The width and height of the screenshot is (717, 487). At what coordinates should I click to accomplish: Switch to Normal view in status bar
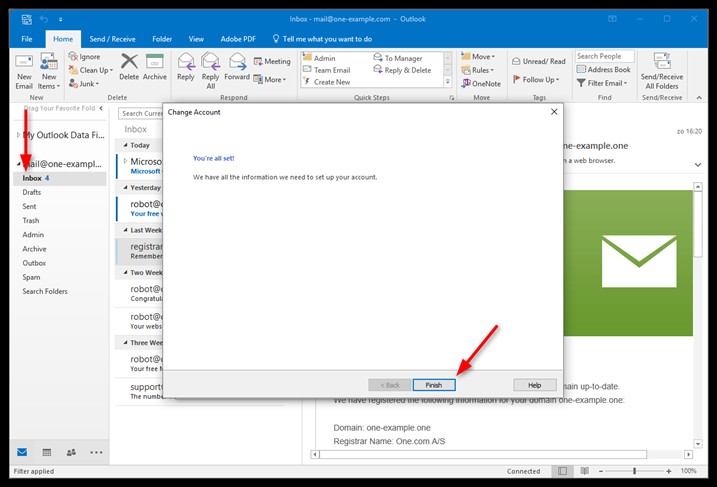[562, 471]
